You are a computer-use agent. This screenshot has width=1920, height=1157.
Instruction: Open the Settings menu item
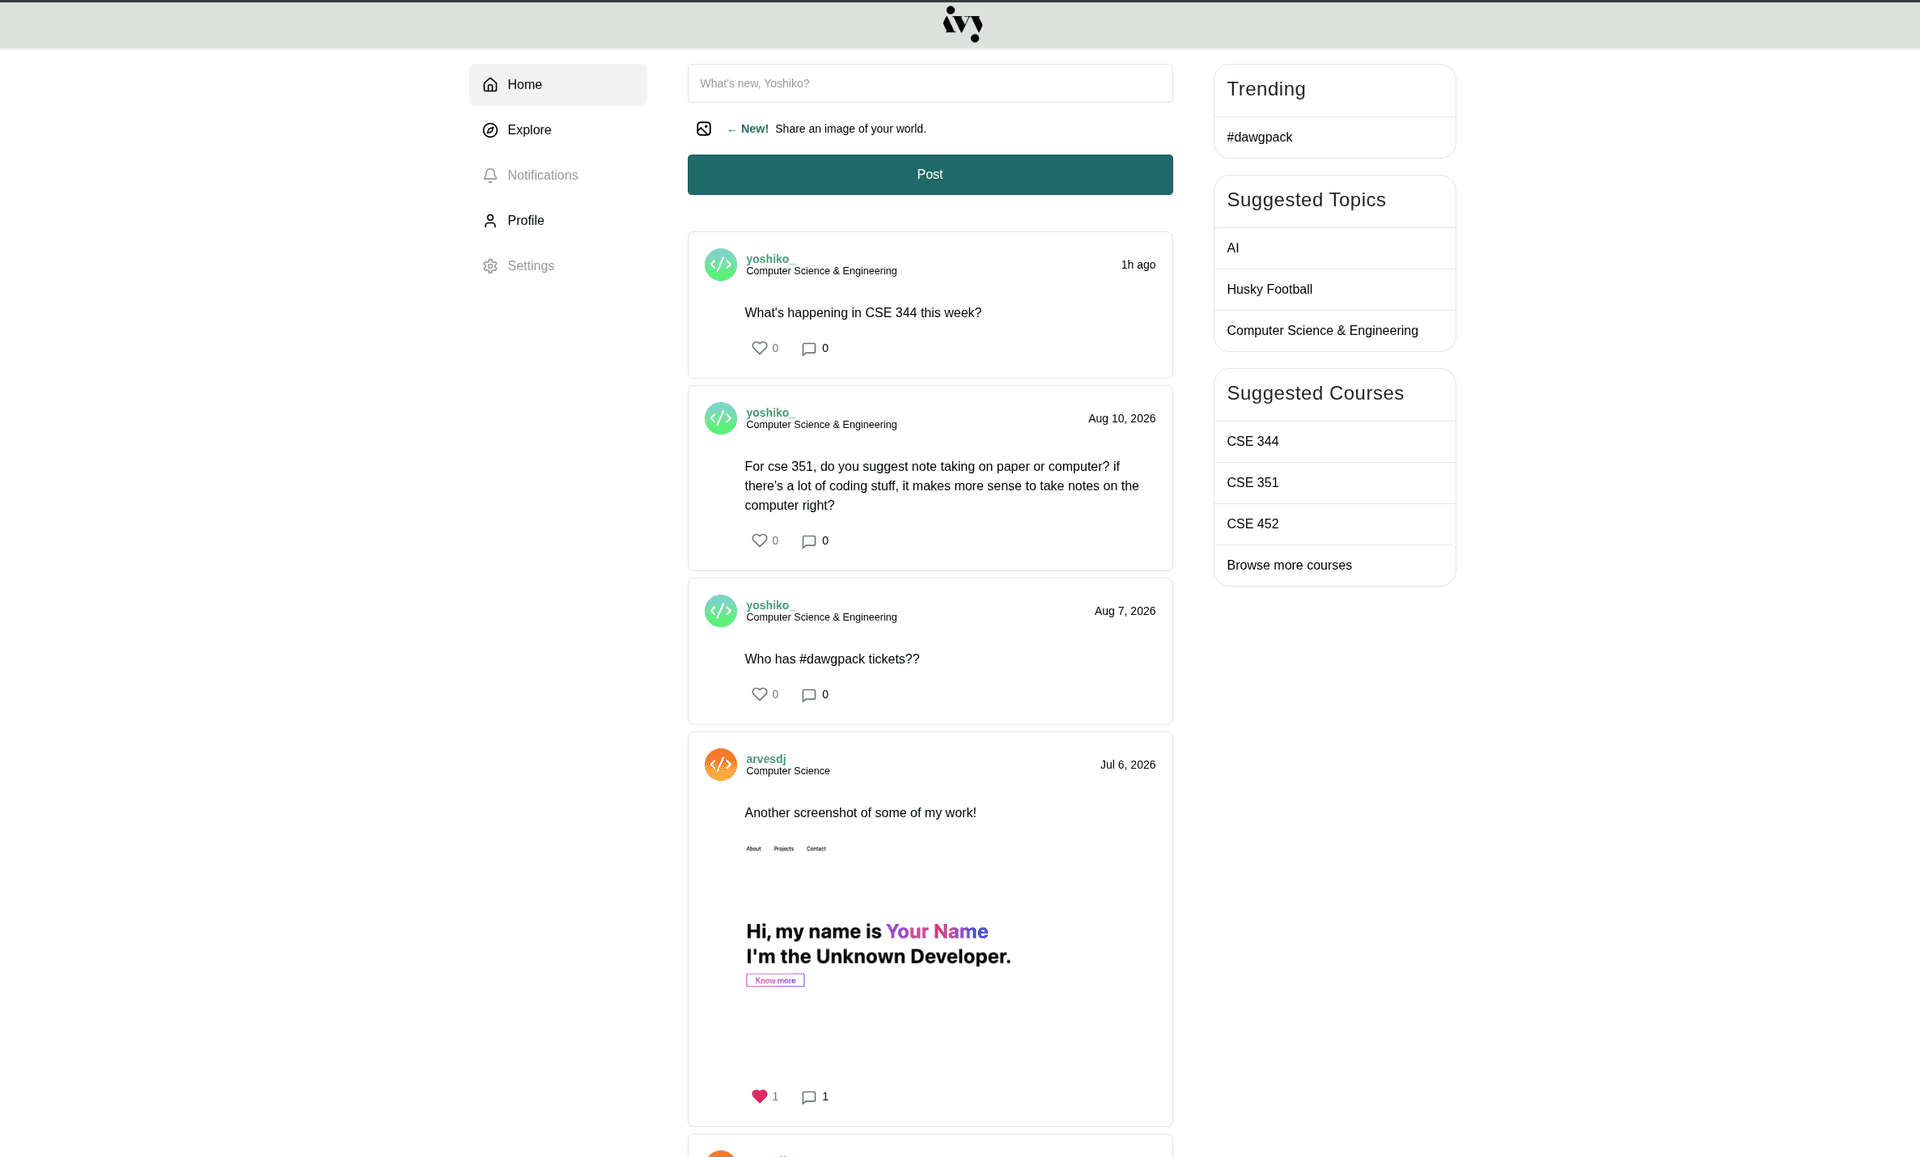558,266
